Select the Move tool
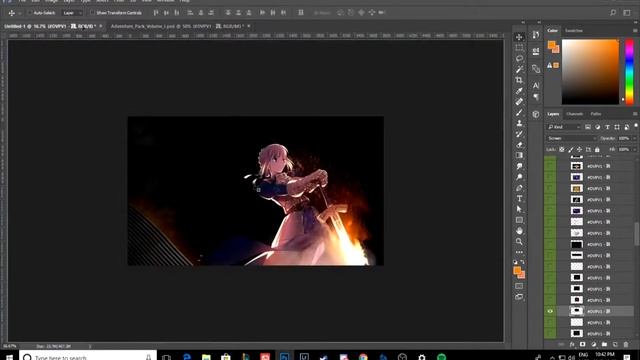Image resolution: width=640 pixels, height=360 pixels. tap(519, 37)
